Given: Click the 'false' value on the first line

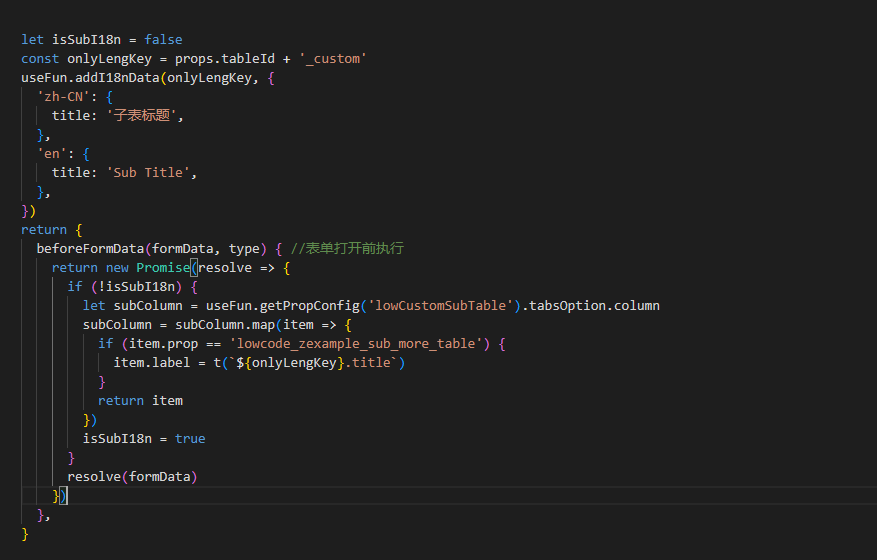Looking at the screenshot, I should (x=163, y=39).
